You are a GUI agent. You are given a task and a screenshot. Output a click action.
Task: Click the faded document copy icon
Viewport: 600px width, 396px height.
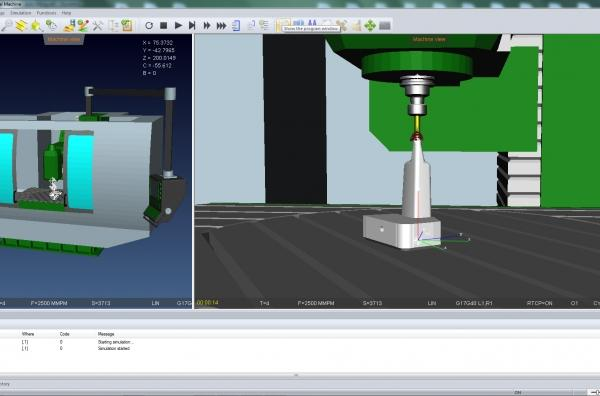tap(251, 26)
